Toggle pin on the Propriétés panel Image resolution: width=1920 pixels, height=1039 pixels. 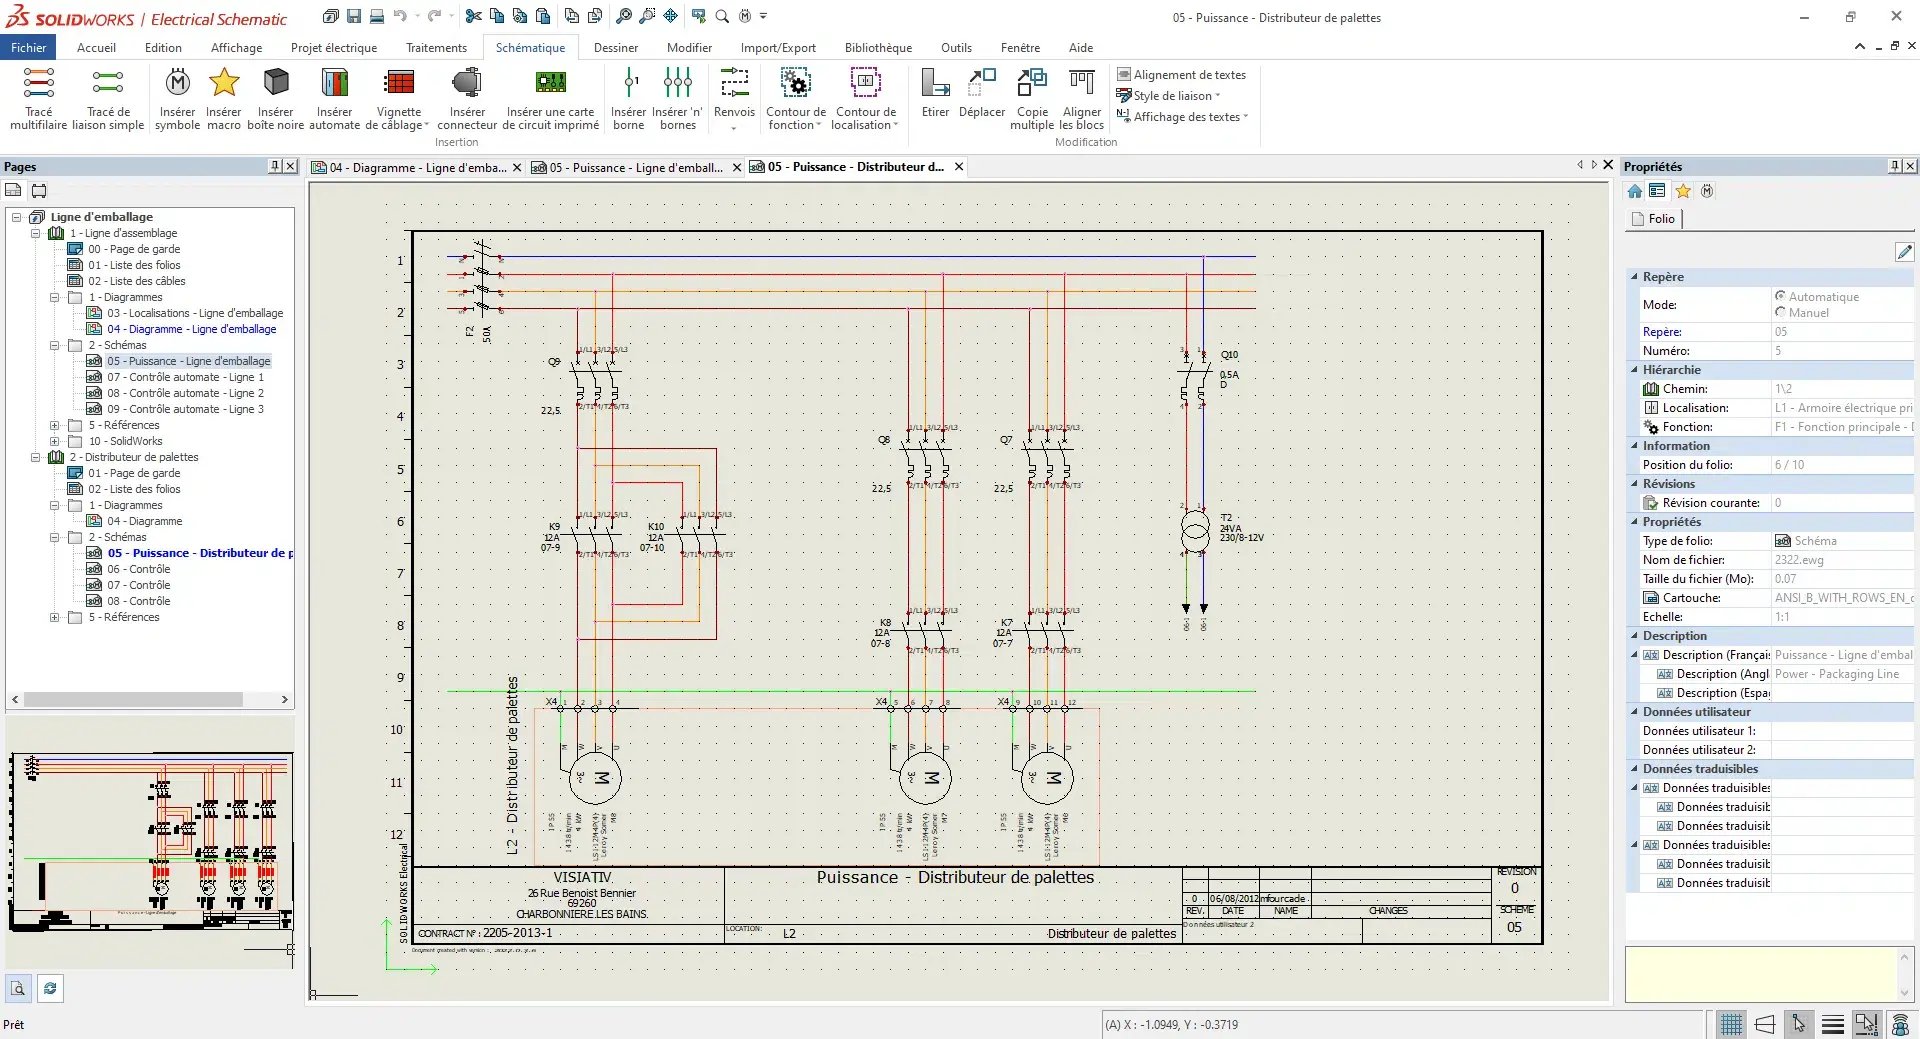click(1894, 166)
